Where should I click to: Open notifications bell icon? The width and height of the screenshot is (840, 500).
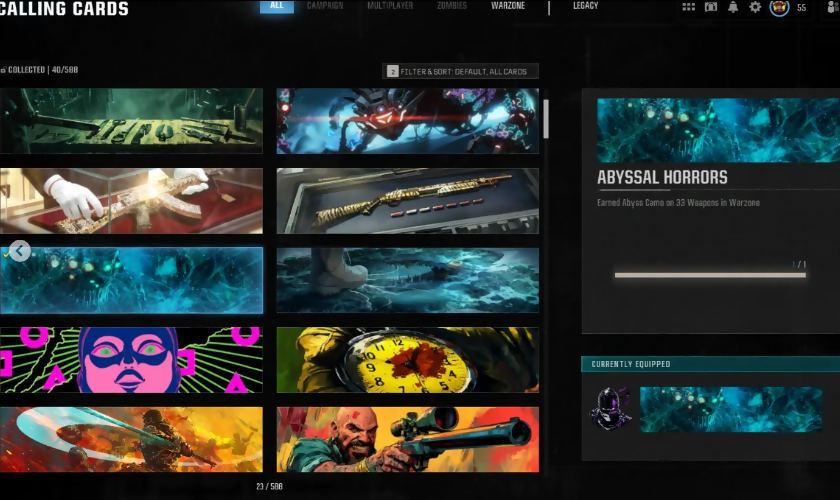(733, 7)
